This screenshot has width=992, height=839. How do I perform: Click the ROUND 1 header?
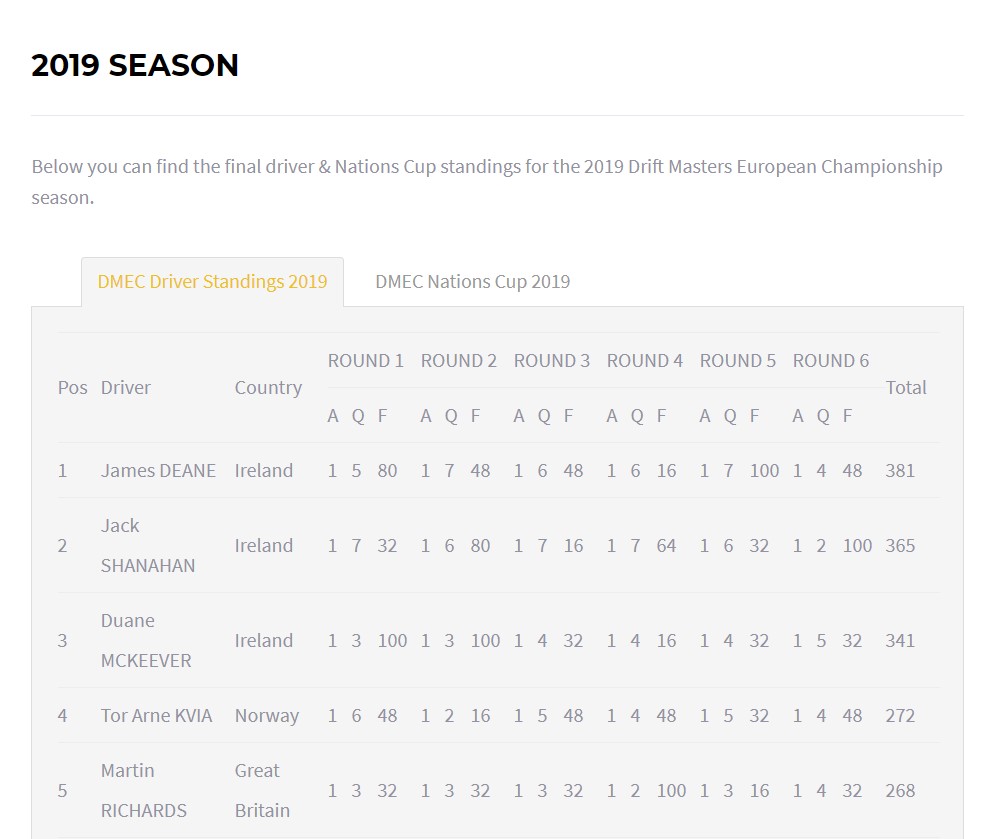click(x=366, y=361)
